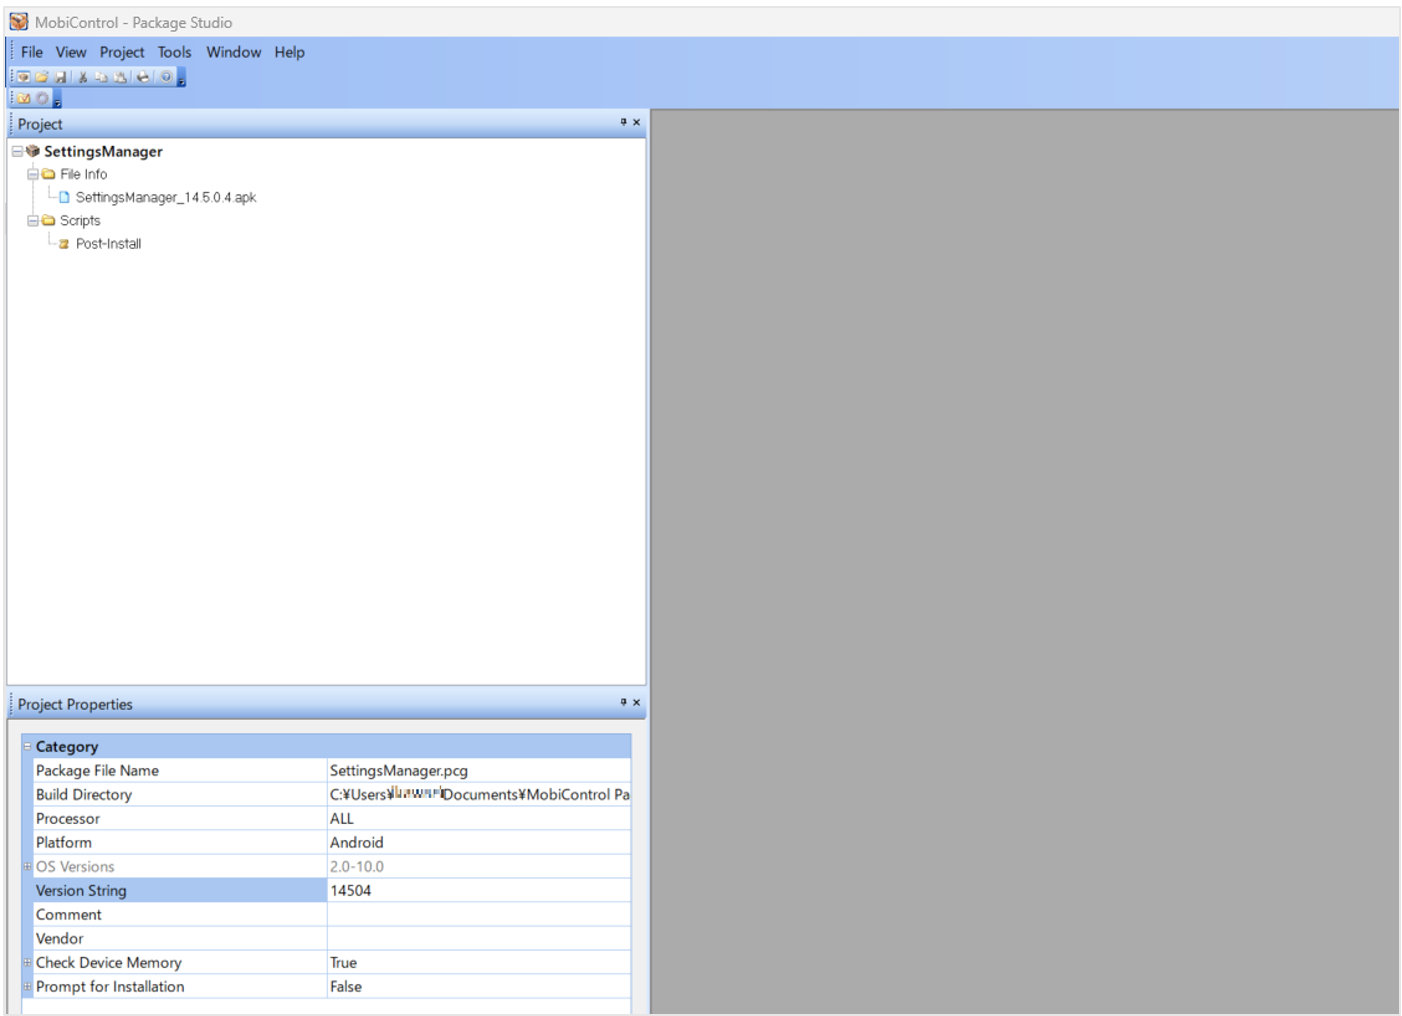Collapse the SettingsManager root node
Viewport: 1402px width, 1016px height.
[x=17, y=151]
